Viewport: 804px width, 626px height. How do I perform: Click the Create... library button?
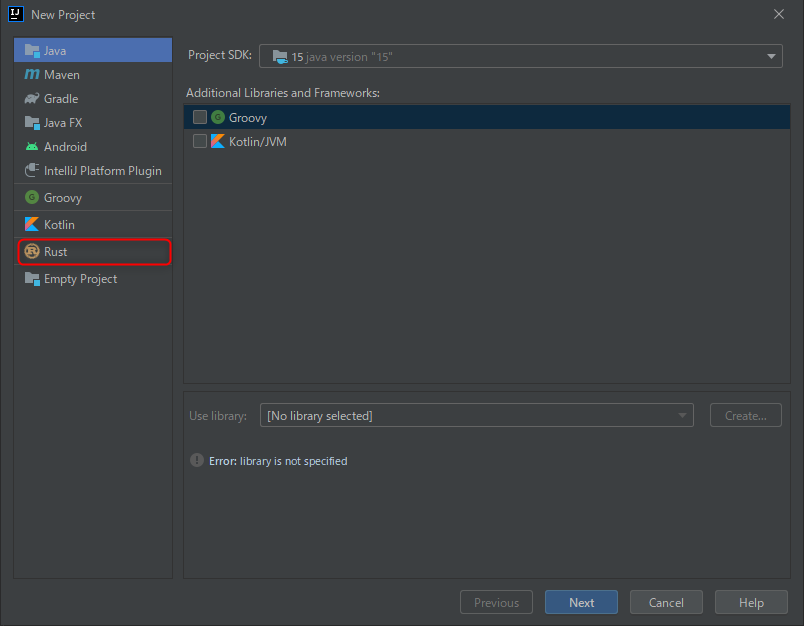[x=746, y=415]
